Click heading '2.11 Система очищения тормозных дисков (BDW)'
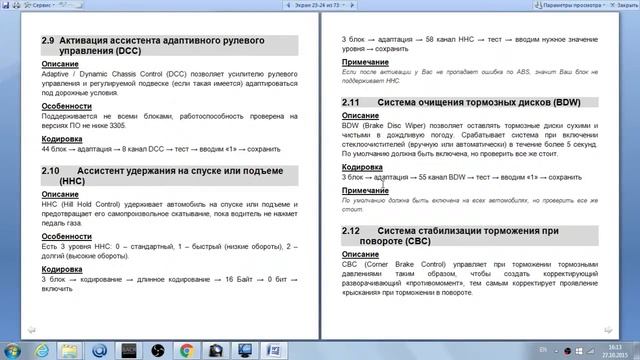Image resolution: width=640 pixels, height=360 pixels. [x=470, y=102]
